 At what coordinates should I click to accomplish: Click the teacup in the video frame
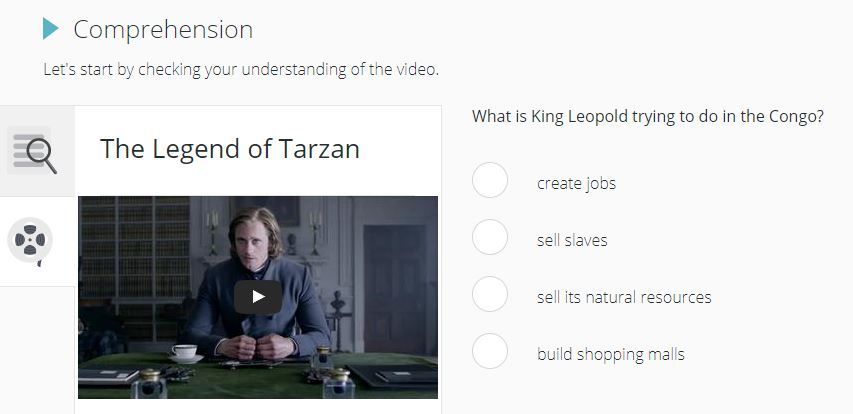(x=184, y=352)
